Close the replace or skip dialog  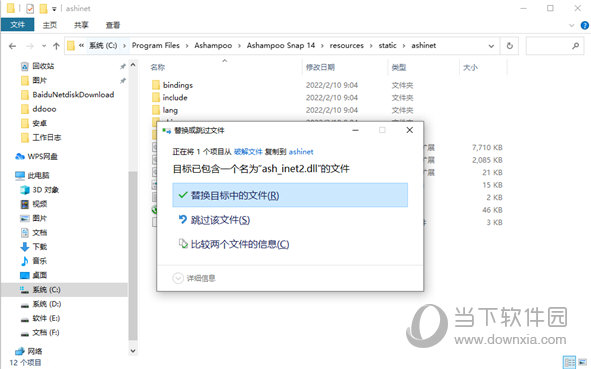click(409, 130)
